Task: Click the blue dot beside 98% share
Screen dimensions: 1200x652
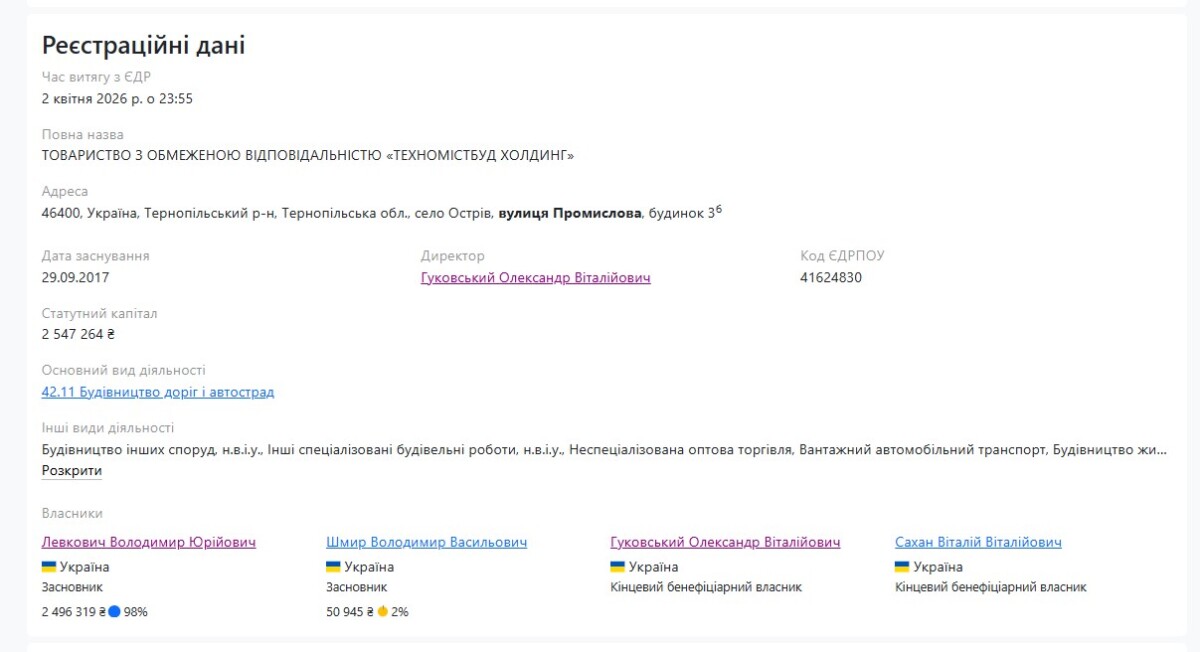Action: 114,611
